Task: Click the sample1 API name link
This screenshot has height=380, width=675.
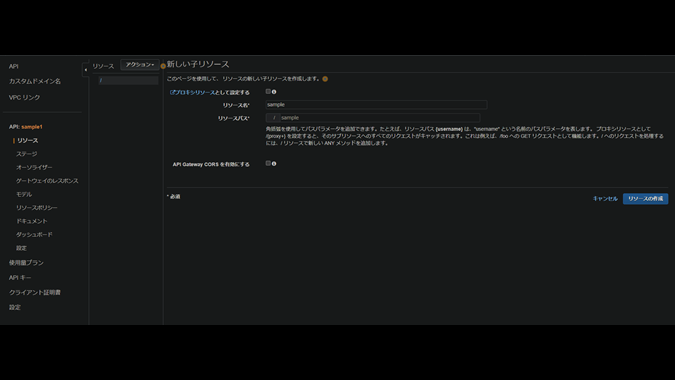Action: click(x=32, y=127)
